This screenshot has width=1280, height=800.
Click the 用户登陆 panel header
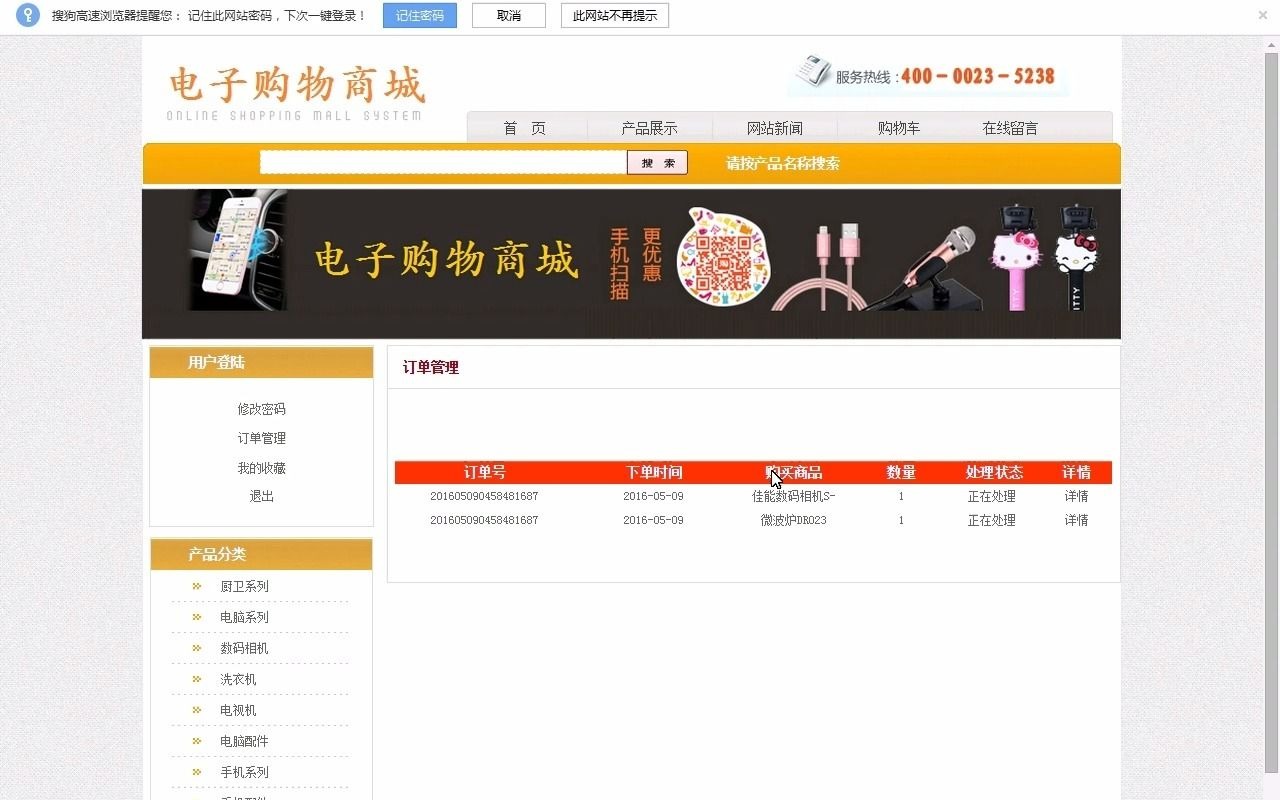[x=261, y=362]
